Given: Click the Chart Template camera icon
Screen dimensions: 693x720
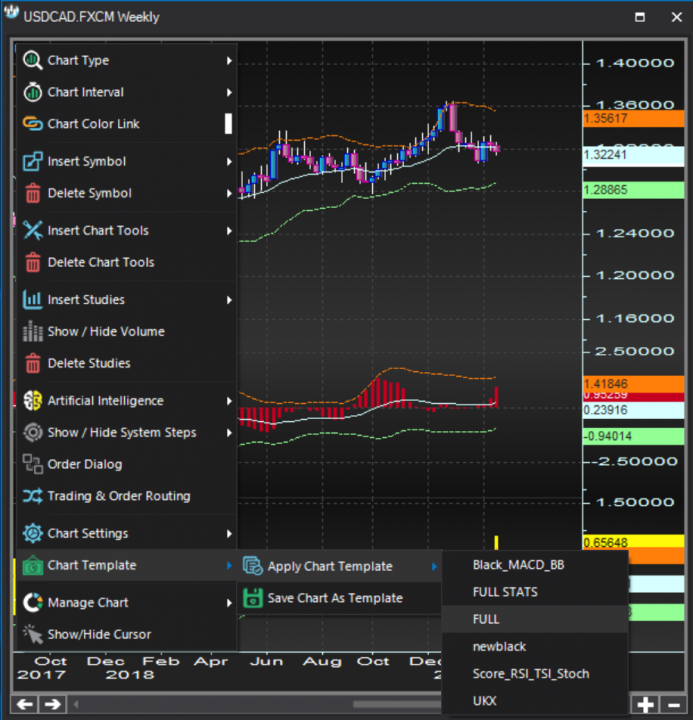Looking at the screenshot, I should [x=33, y=565].
